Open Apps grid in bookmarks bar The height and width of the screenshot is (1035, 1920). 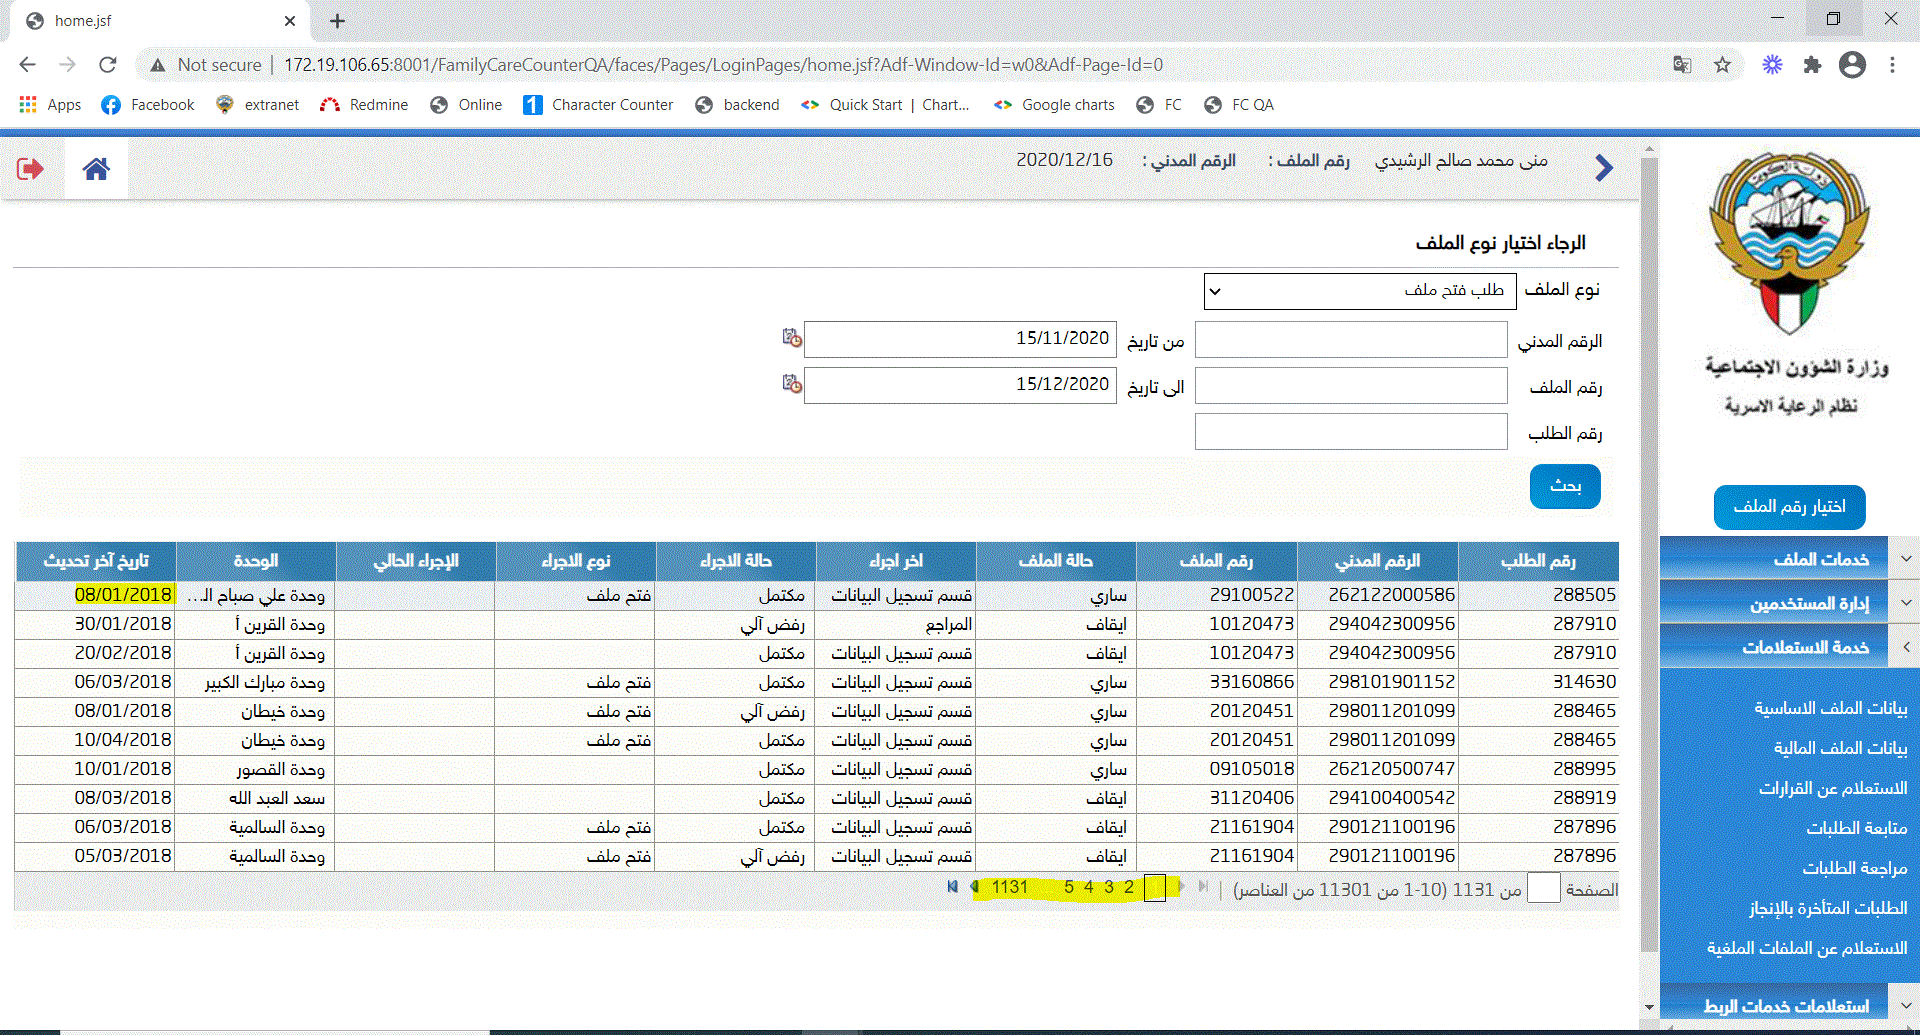click(50, 105)
